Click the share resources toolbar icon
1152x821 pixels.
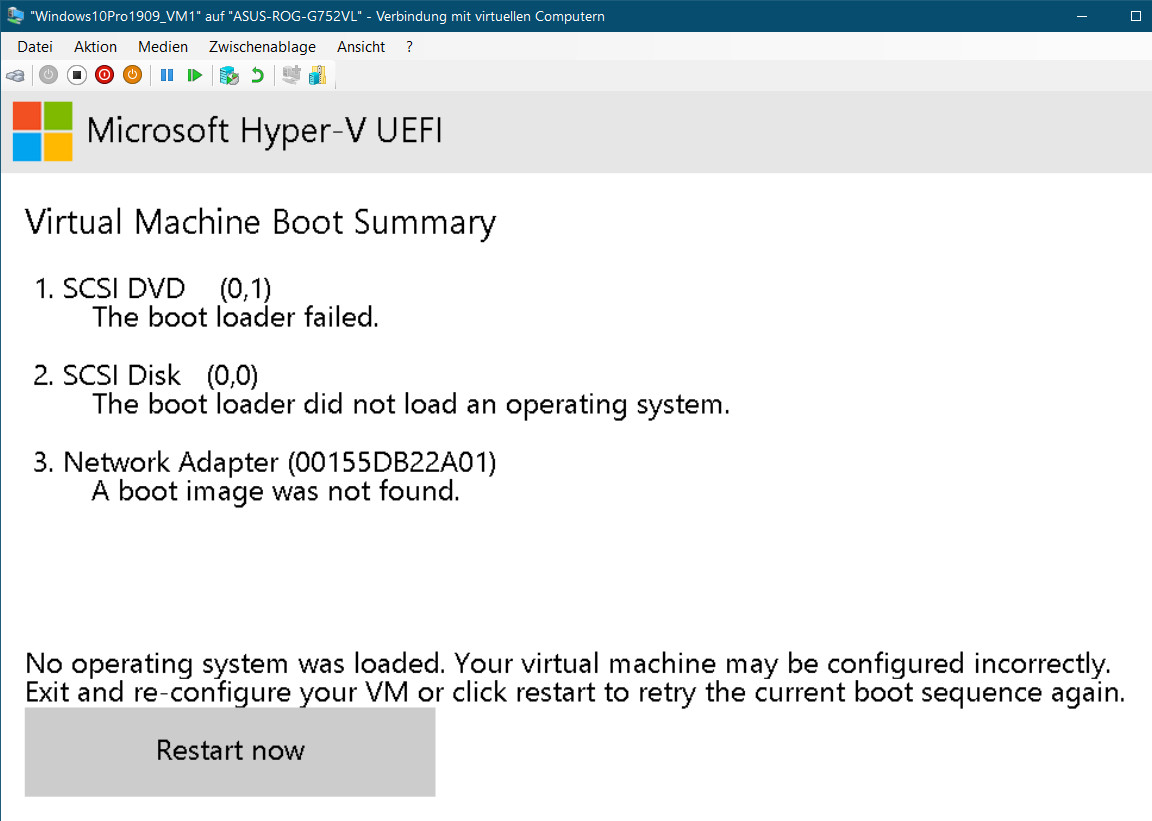tap(318, 75)
